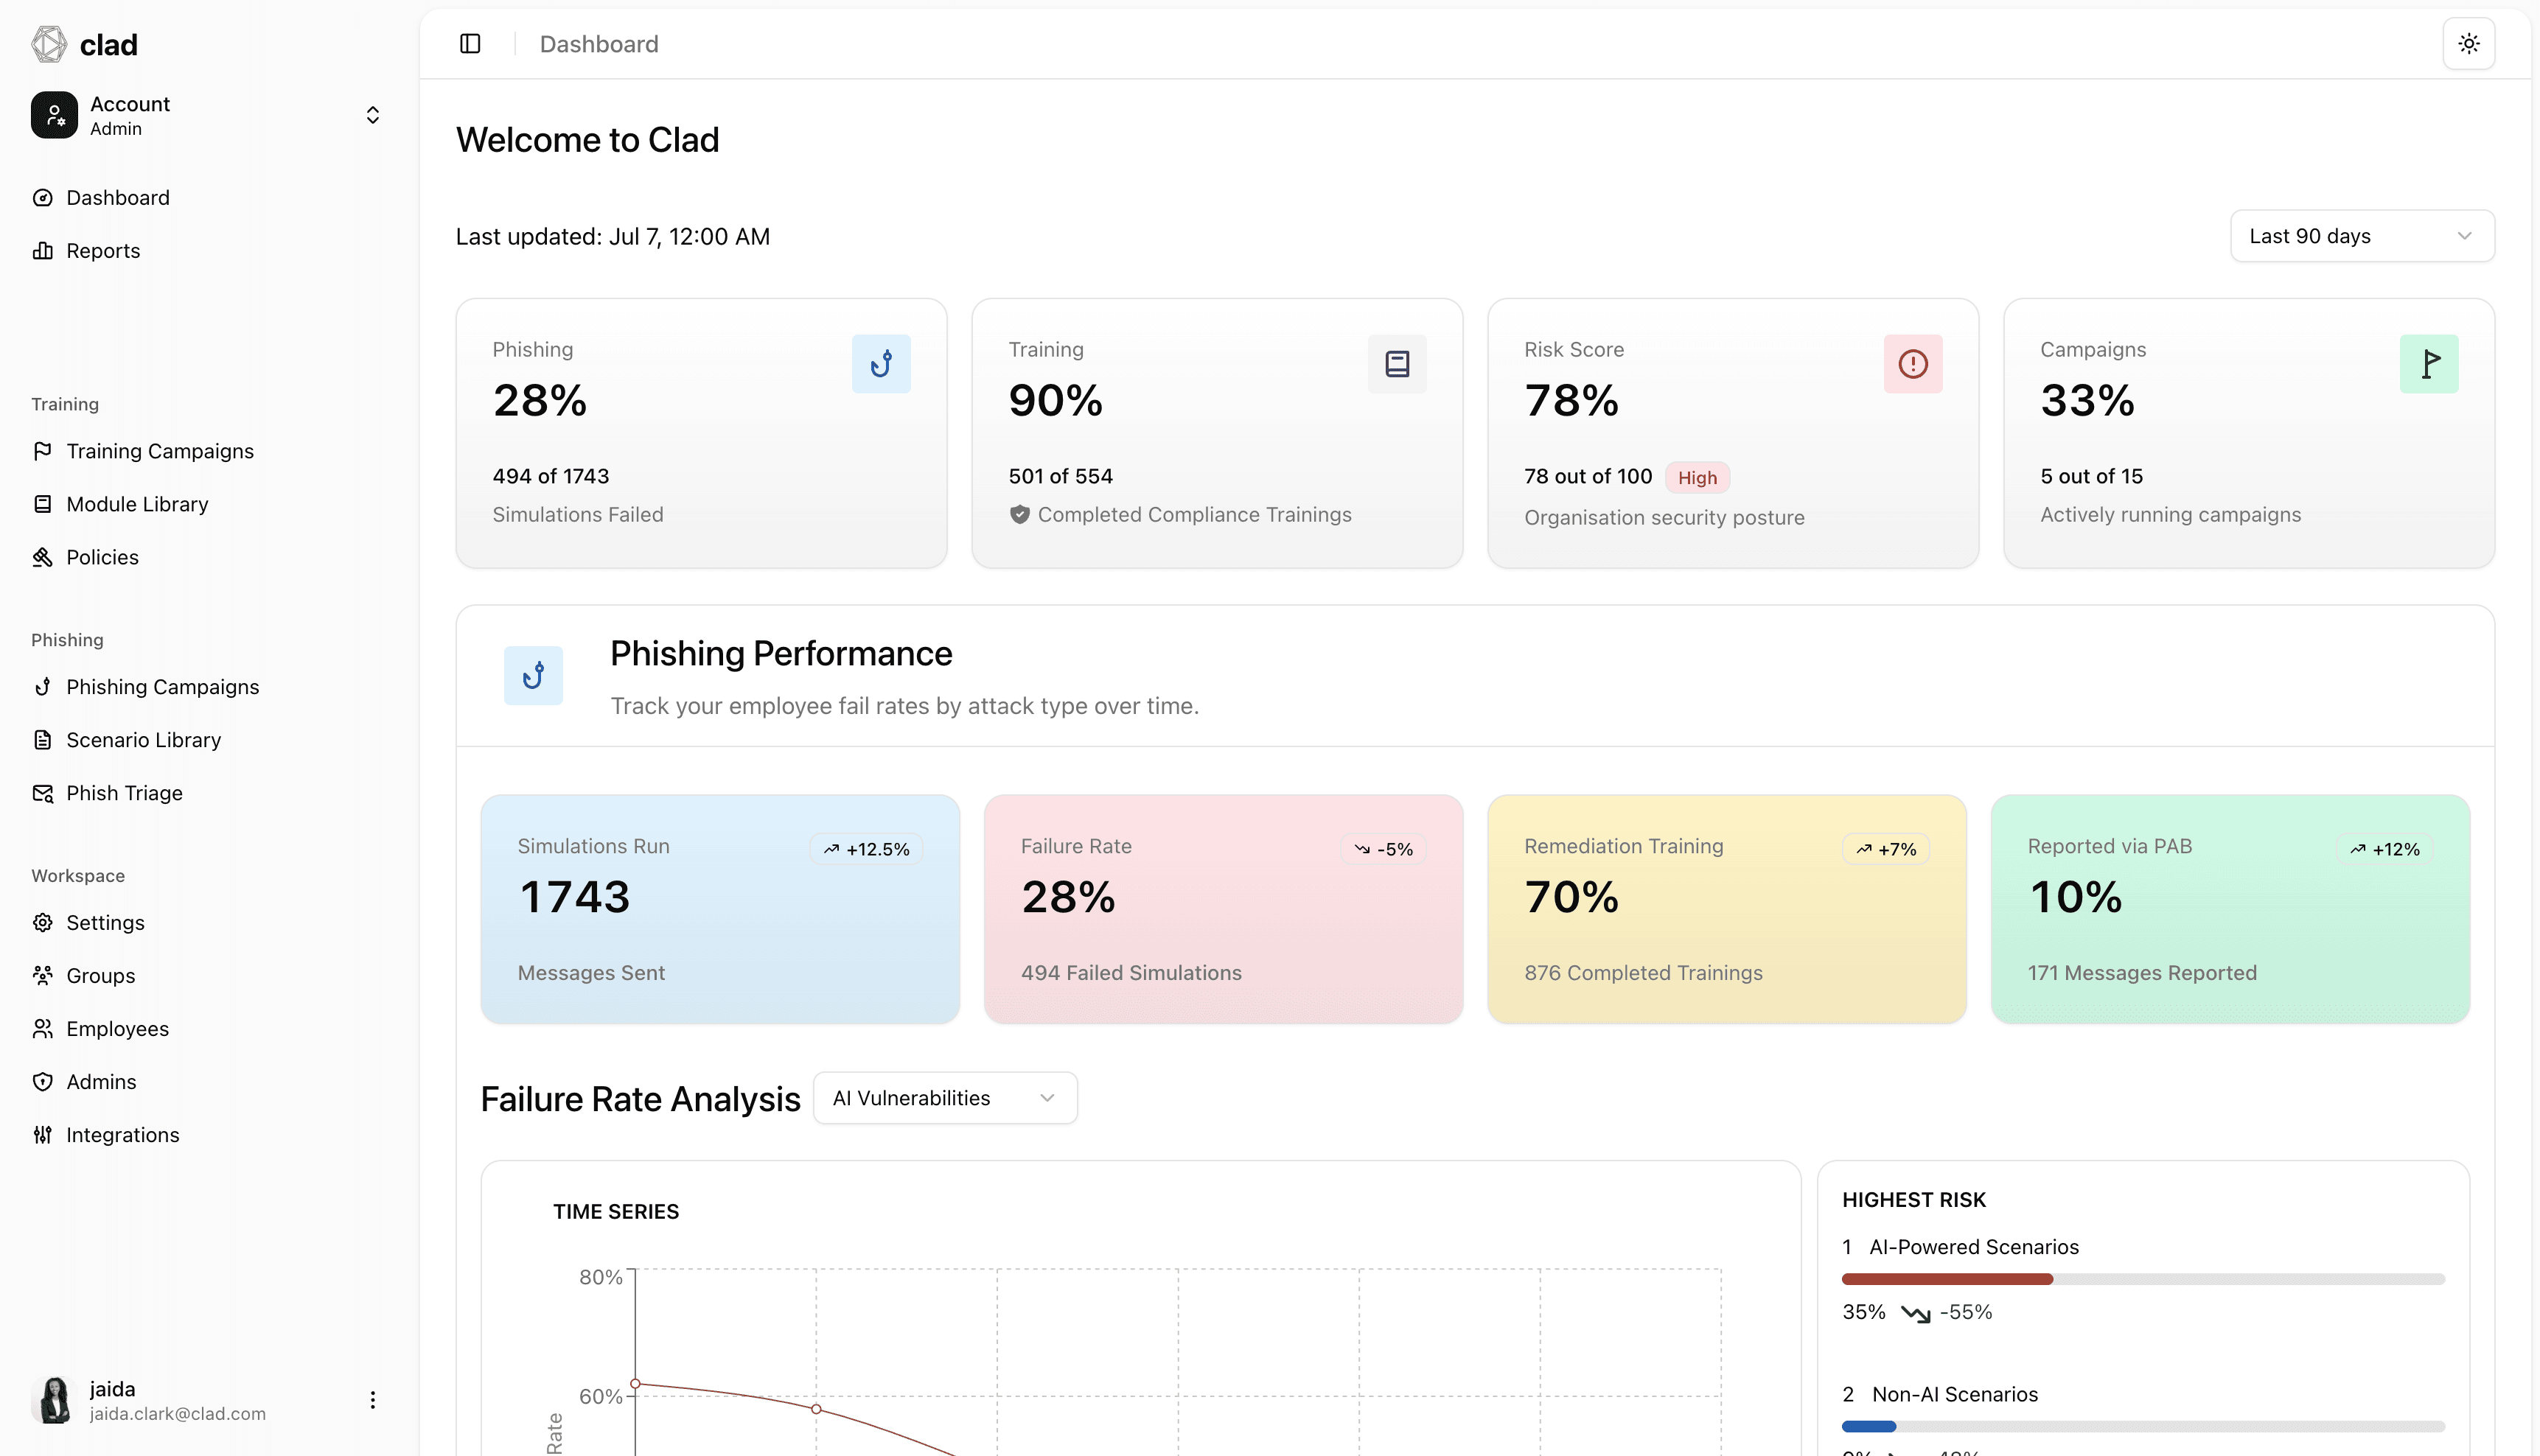Go to Training Campaigns

click(206, 451)
